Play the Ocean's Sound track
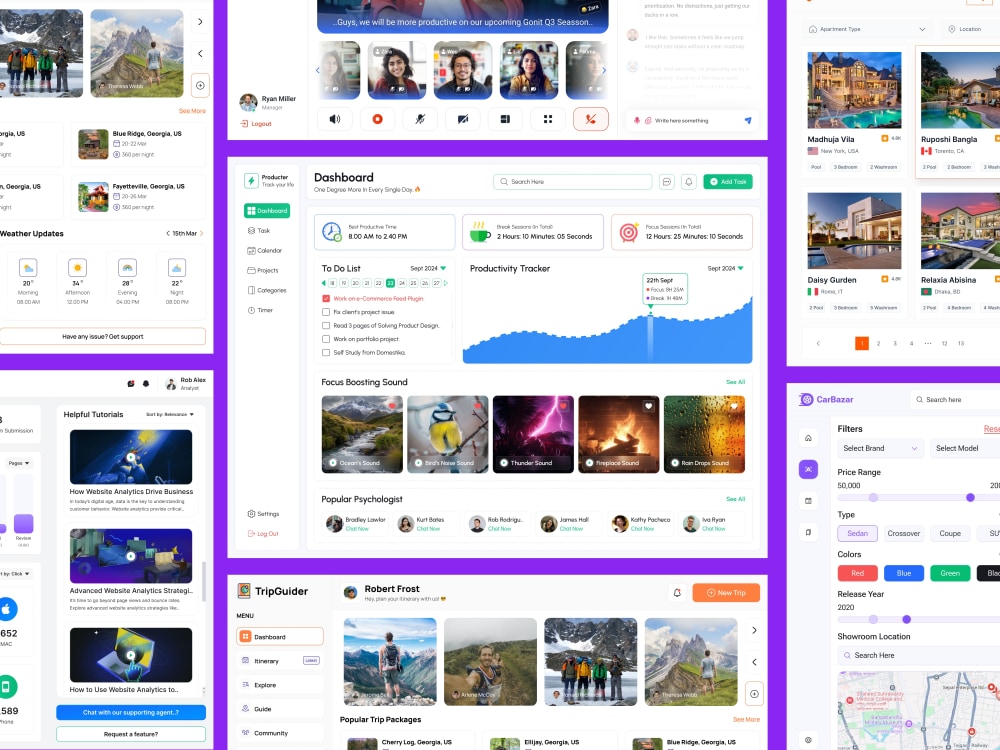The width and height of the screenshot is (1000, 750). click(333, 463)
